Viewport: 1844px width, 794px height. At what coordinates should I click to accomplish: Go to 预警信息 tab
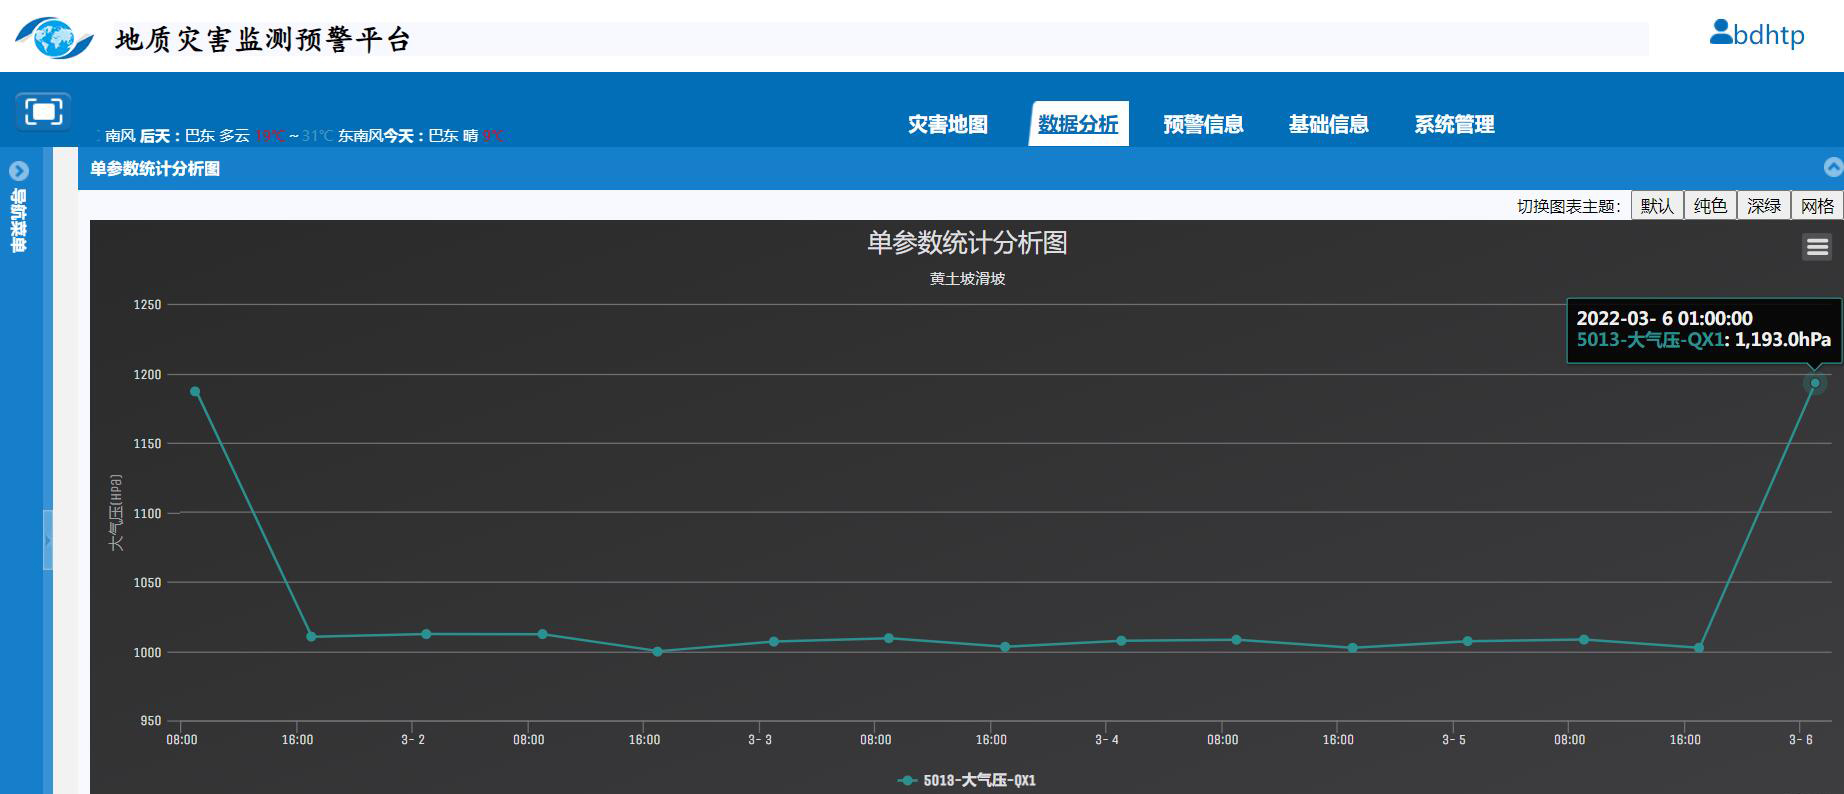1203,125
